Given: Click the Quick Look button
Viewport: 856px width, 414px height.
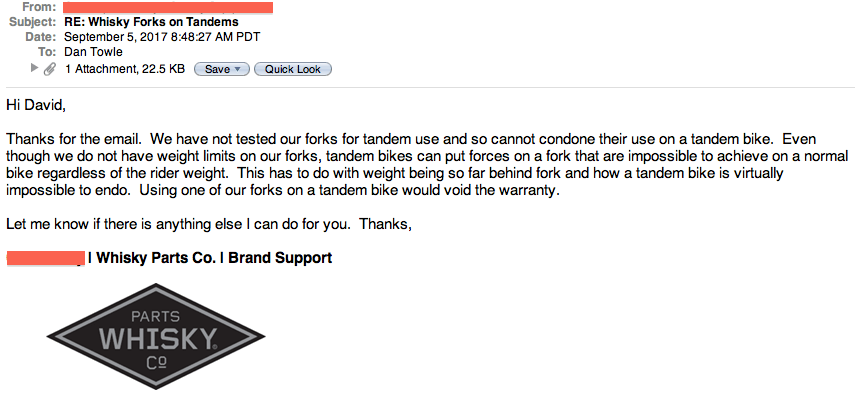Looking at the screenshot, I should [293, 69].
